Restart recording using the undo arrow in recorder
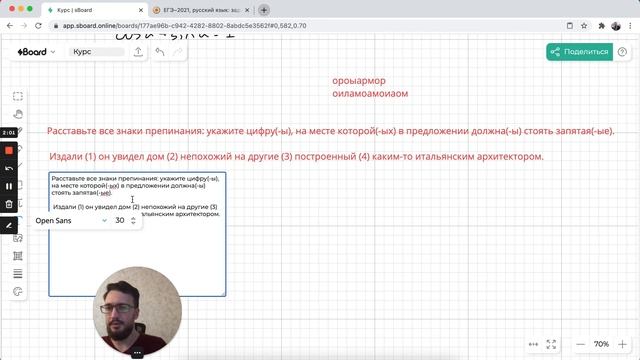The height and width of the screenshot is (360, 640). (9, 169)
